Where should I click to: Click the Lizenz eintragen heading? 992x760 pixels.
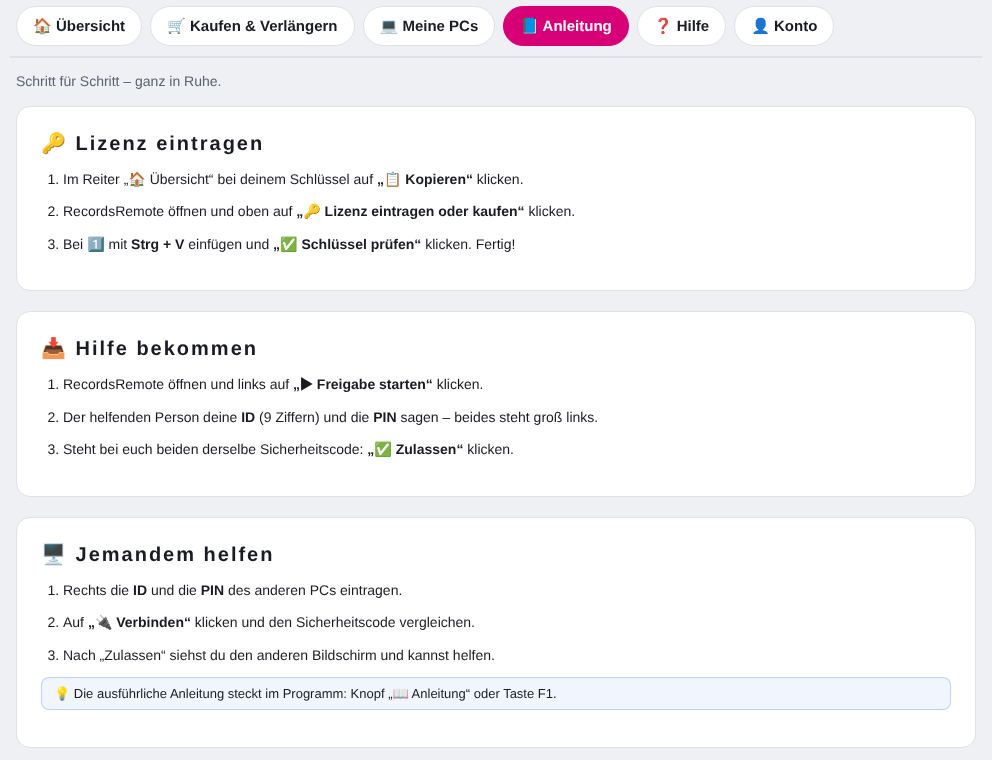pos(169,143)
